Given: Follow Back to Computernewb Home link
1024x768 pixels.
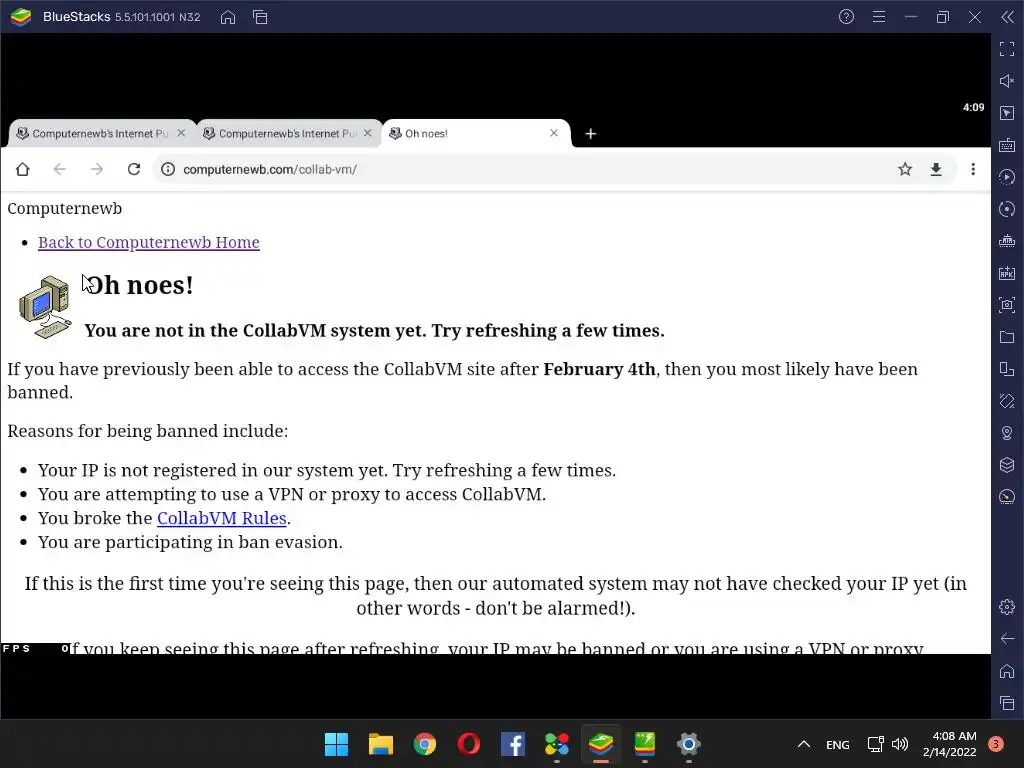Looking at the screenshot, I should (148, 242).
